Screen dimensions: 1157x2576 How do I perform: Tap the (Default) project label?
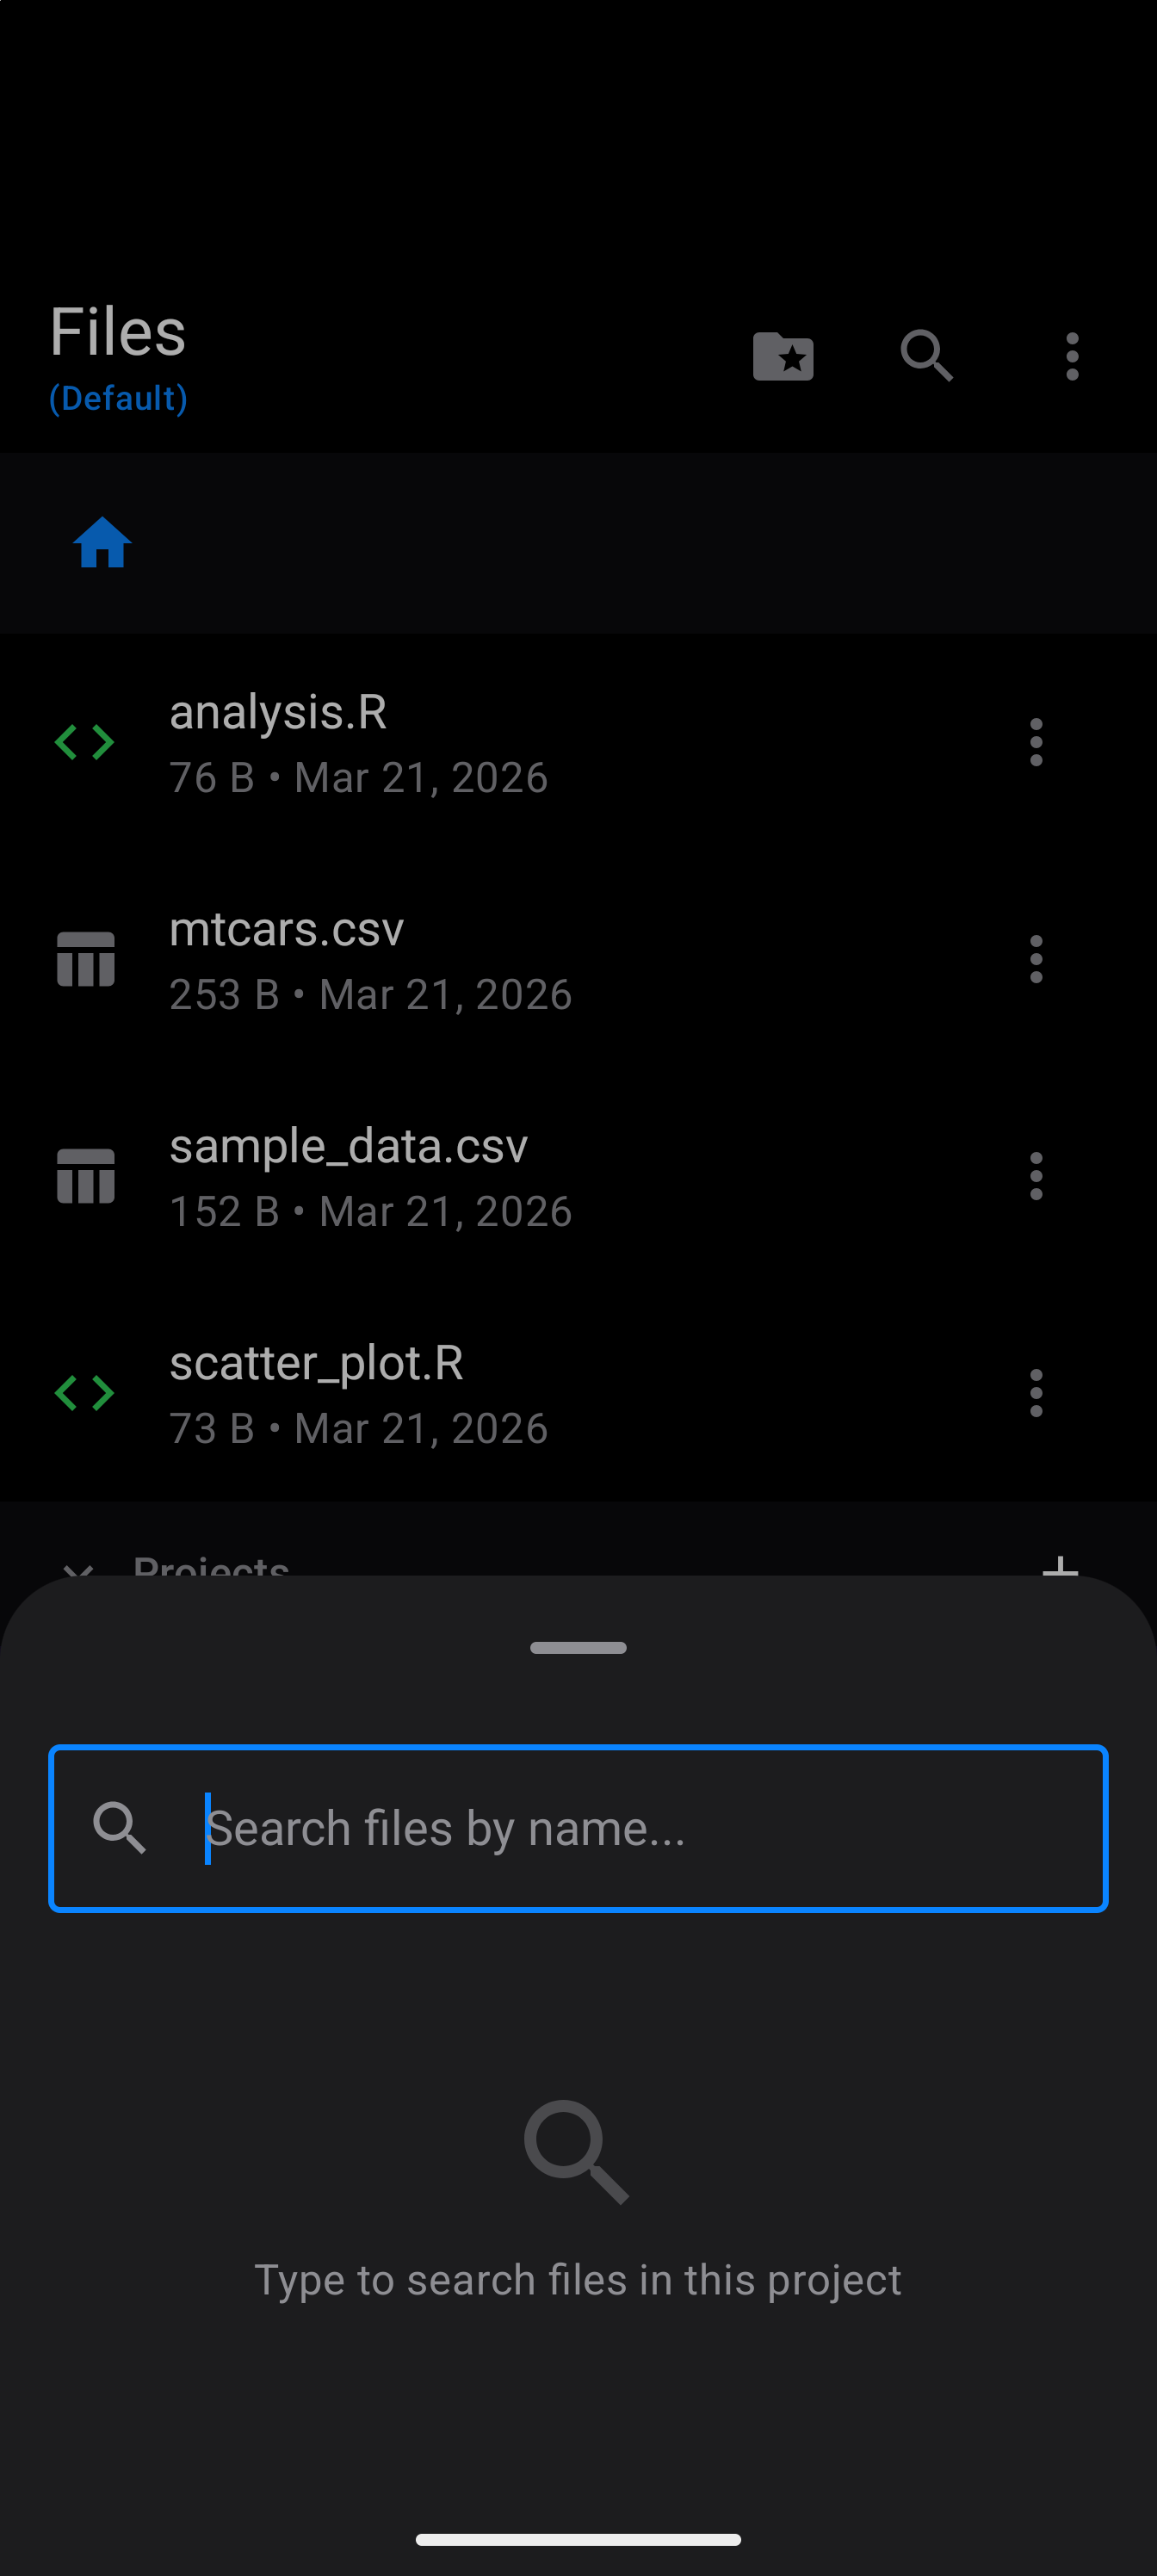click(118, 398)
